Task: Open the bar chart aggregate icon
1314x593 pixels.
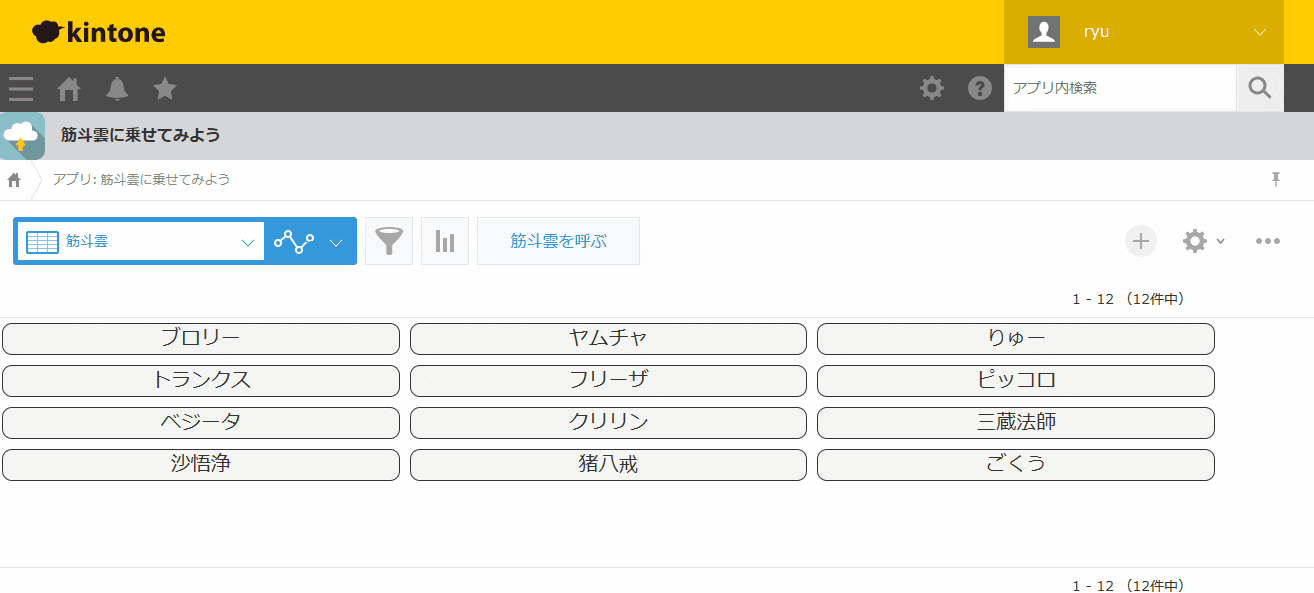Action: [x=445, y=241]
